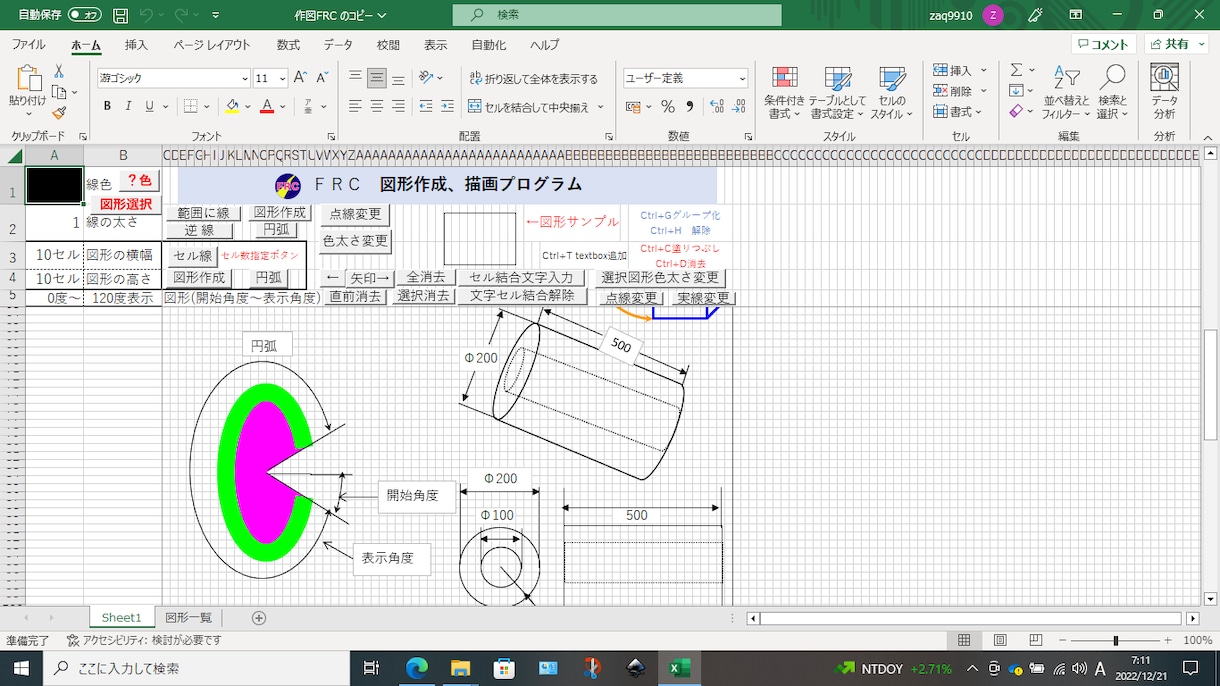Left-align the cell text
The height and width of the screenshot is (686, 1220).
pyautogui.click(x=355, y=106)
